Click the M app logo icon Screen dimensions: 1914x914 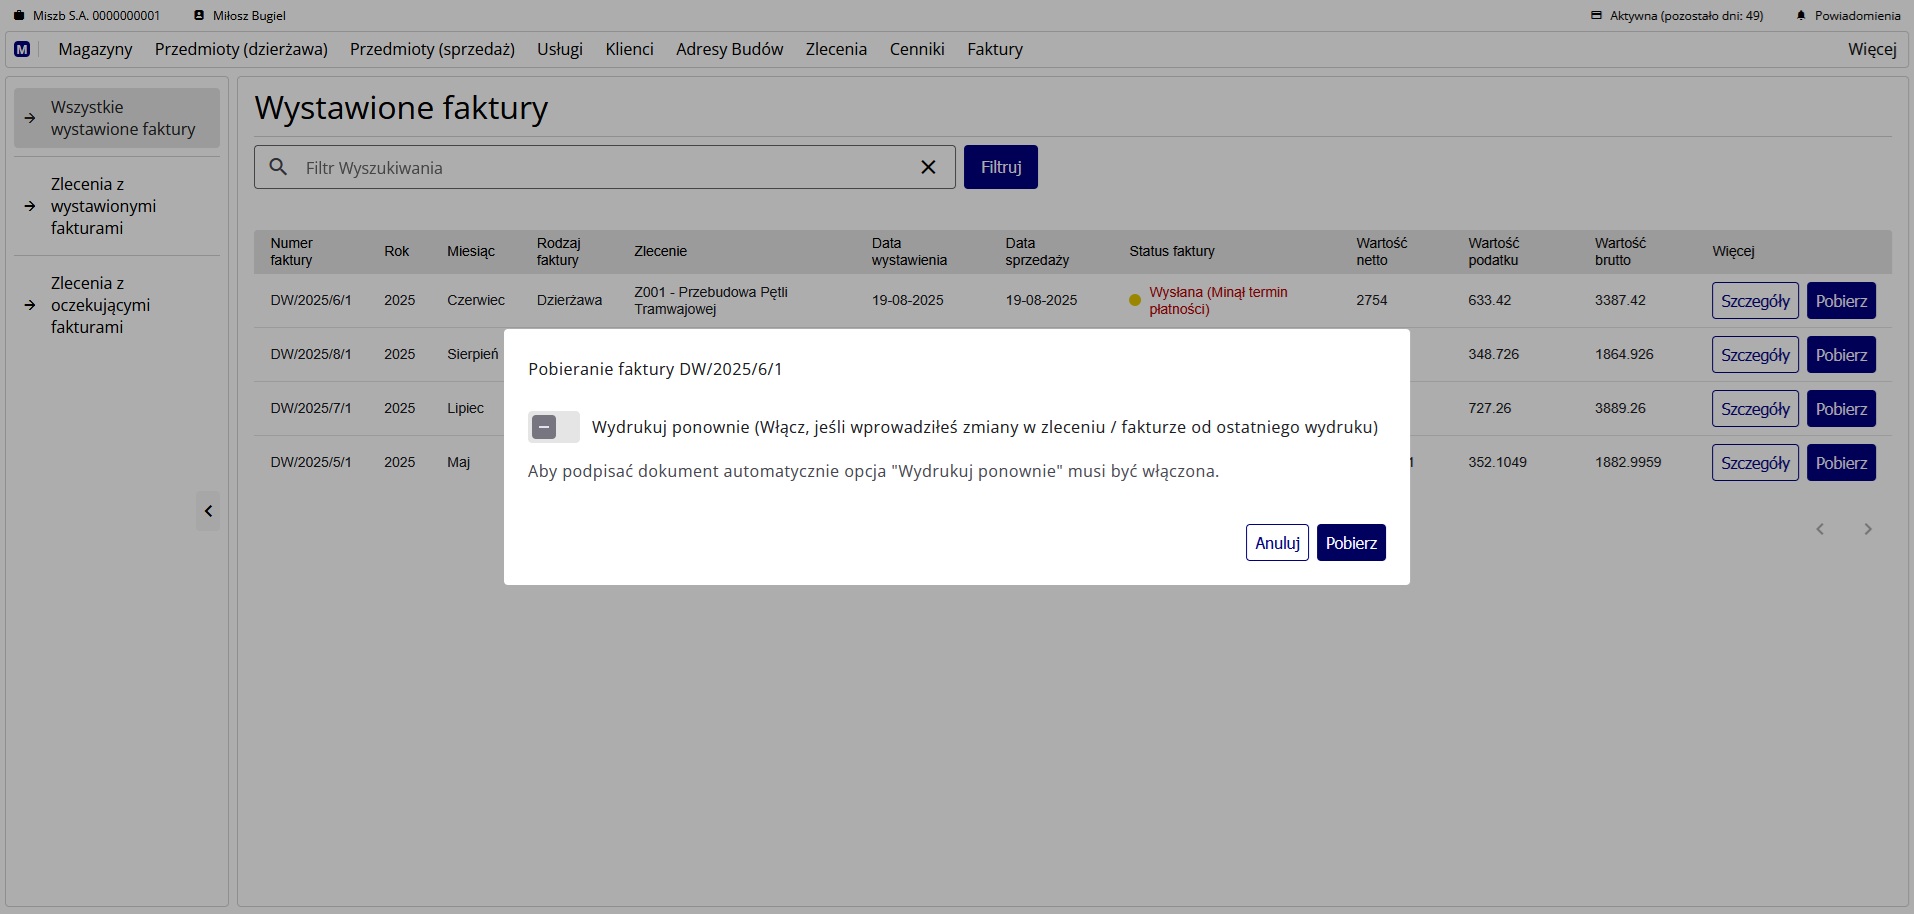point(22,49)
